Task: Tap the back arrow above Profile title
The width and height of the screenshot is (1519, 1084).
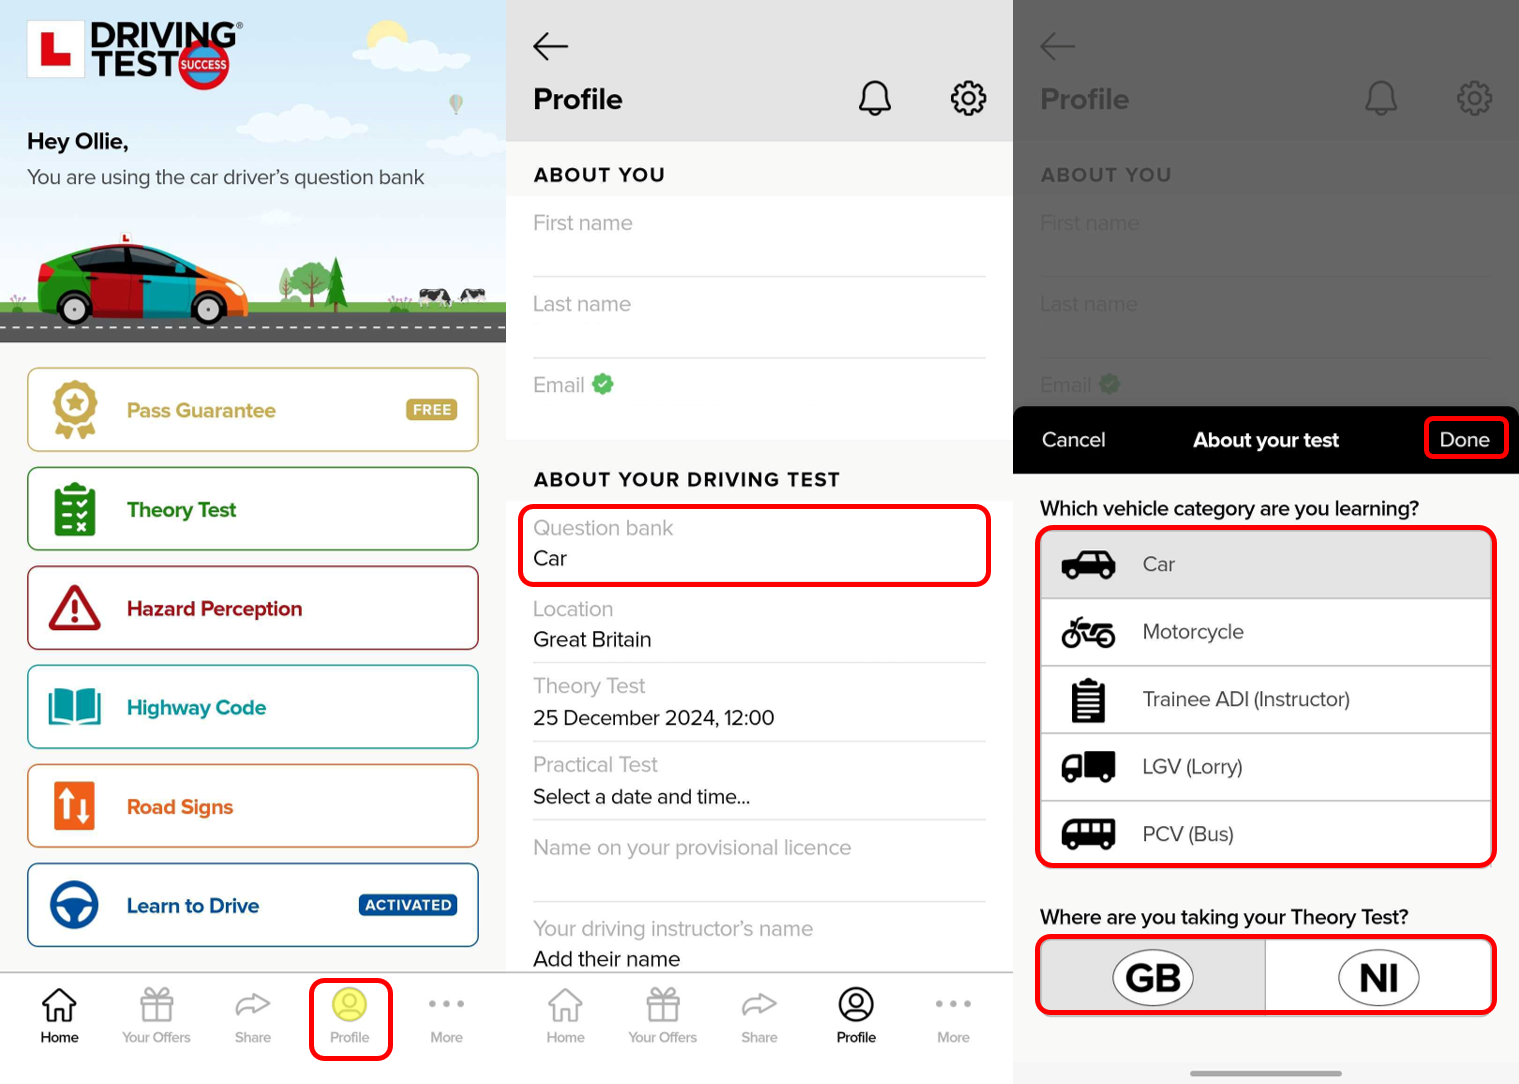Action: coord(550,46)
